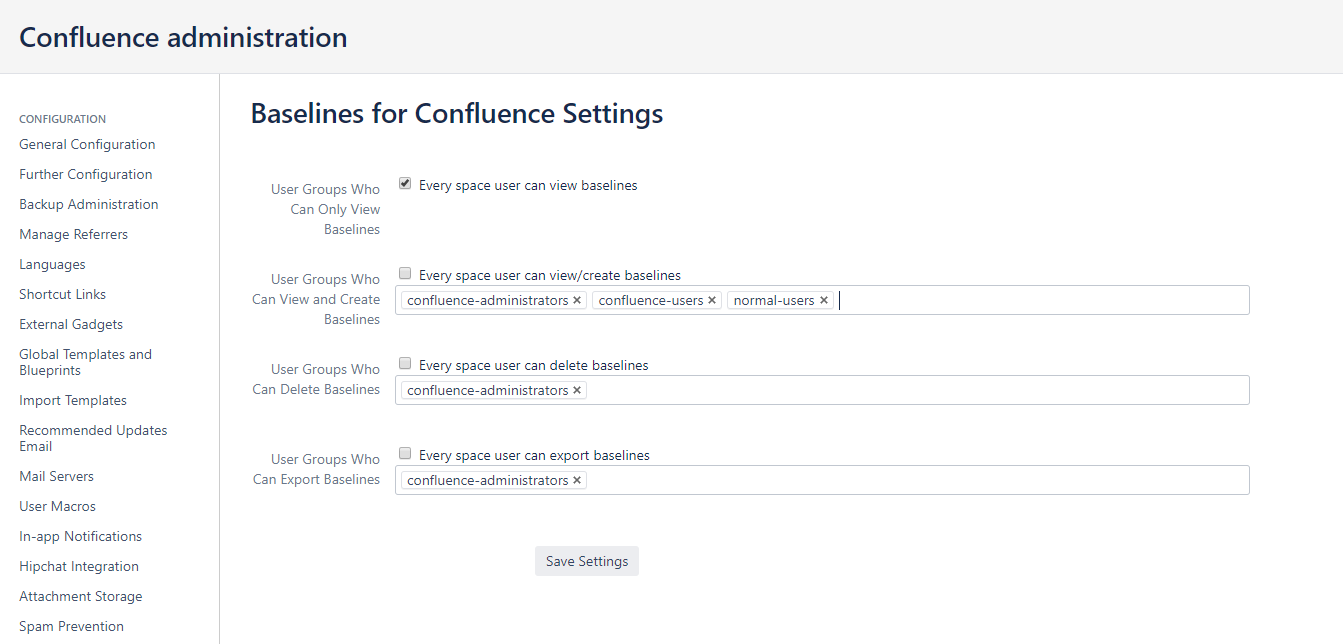Remove confluence-administrators tag from View and Create groups
The image size is (1343, 644).
pos(577,301)
